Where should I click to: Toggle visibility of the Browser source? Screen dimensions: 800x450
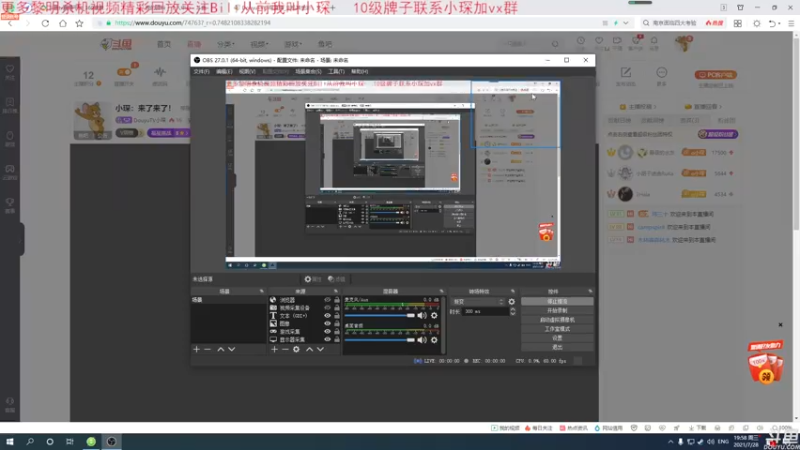pyautogui.click(x=328, y=300)
